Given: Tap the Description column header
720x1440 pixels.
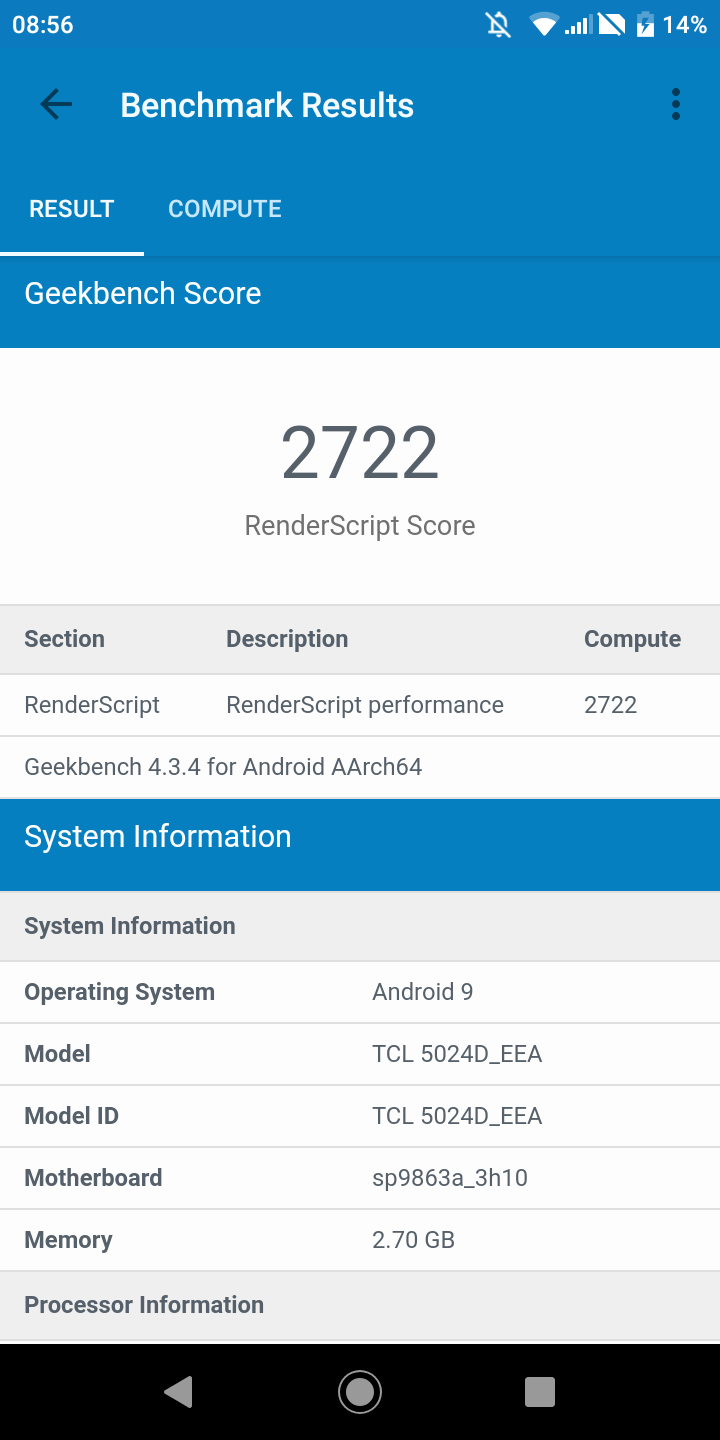Looking at the screenshot, I should pos(287,639).
